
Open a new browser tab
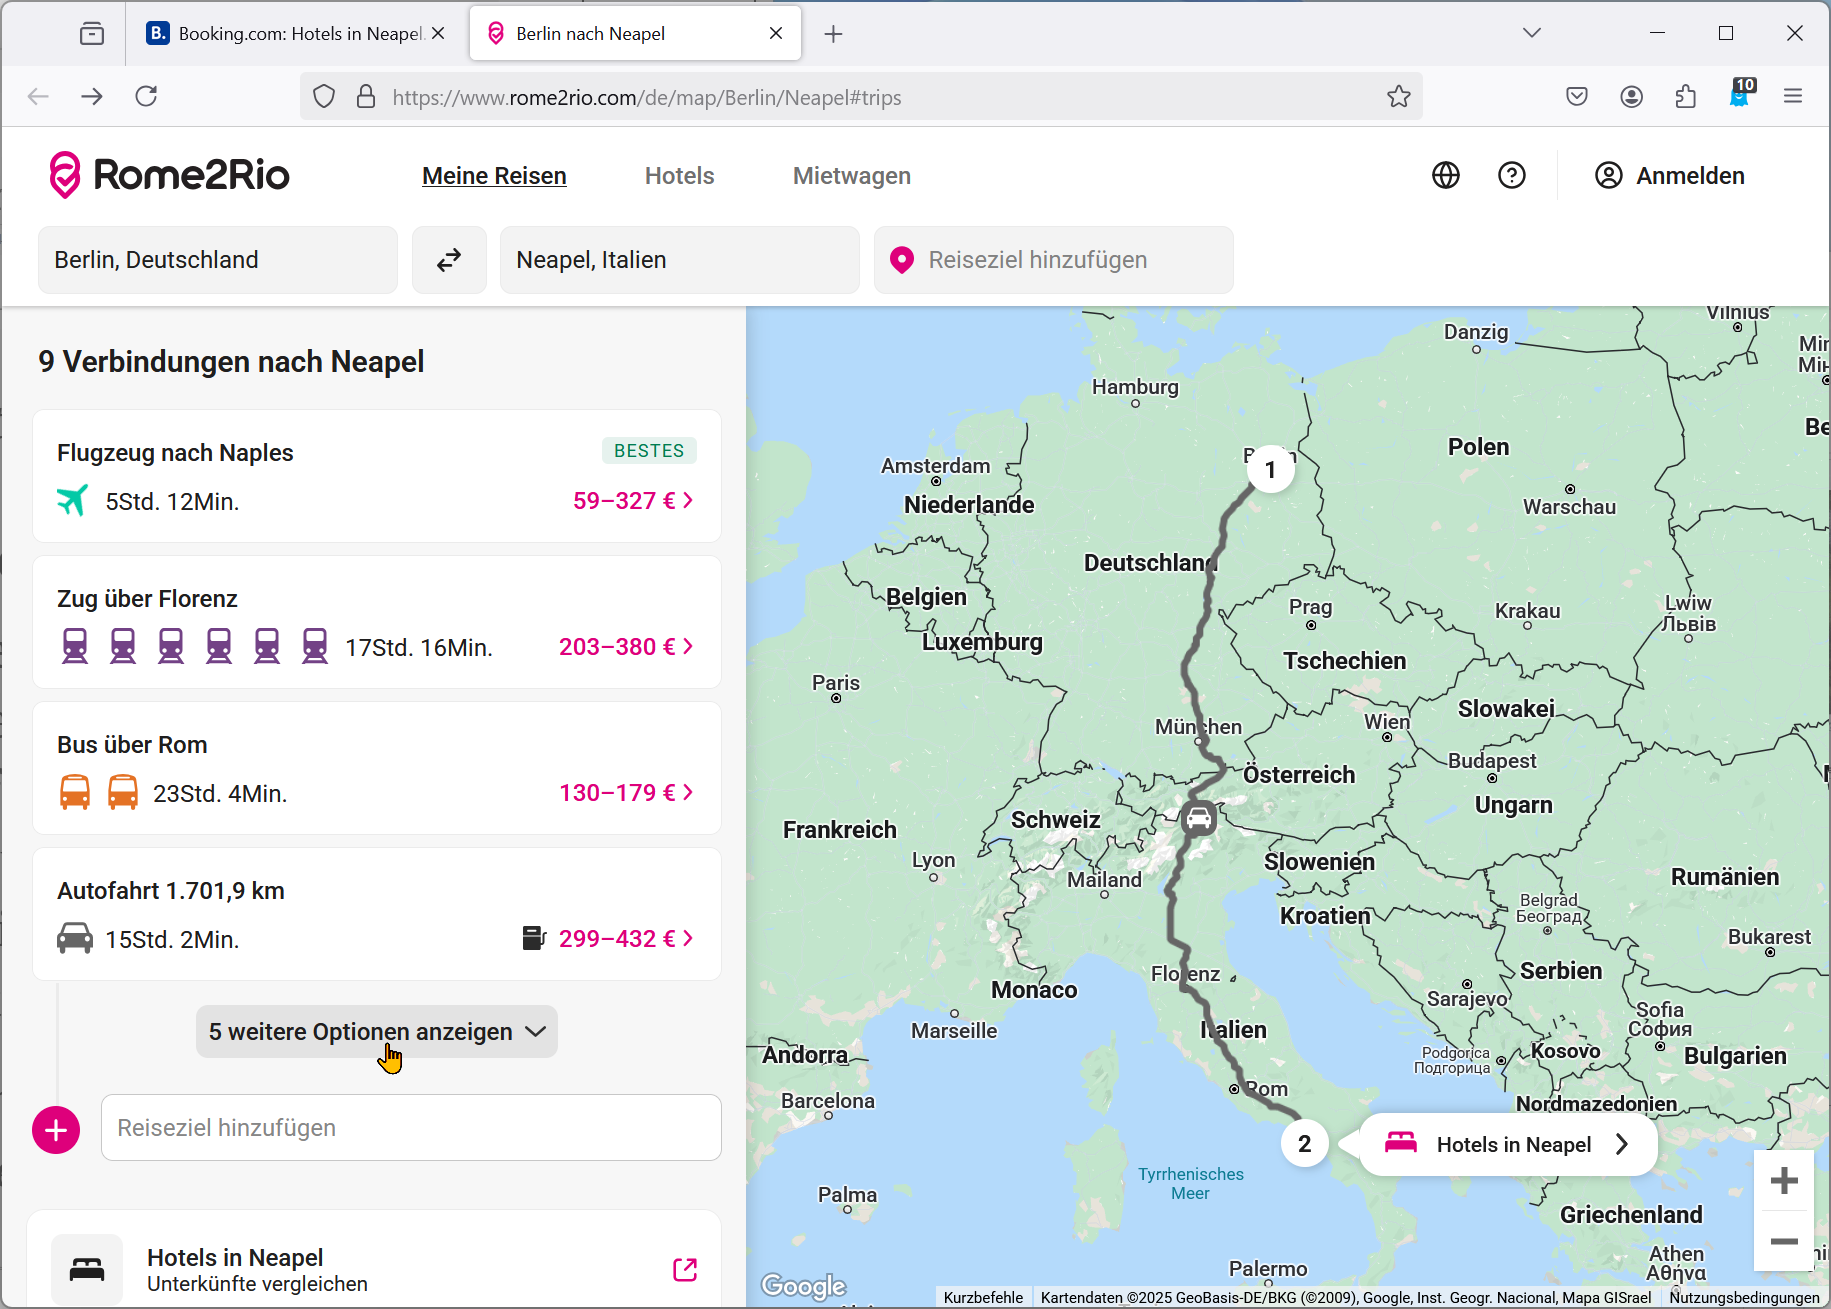click(x=833, y=34)
